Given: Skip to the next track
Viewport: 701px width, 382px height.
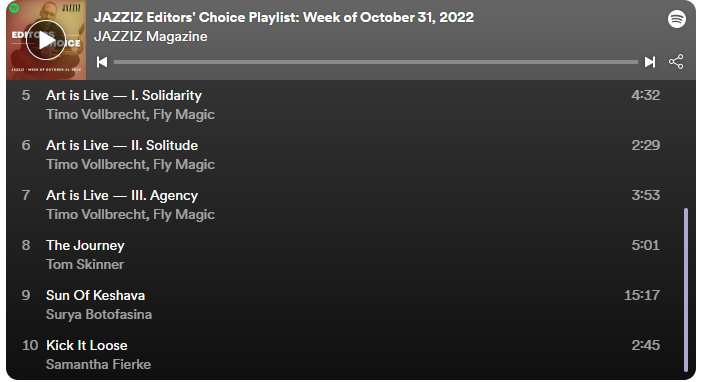Looking at the screenshot, I should click(650, 62).
